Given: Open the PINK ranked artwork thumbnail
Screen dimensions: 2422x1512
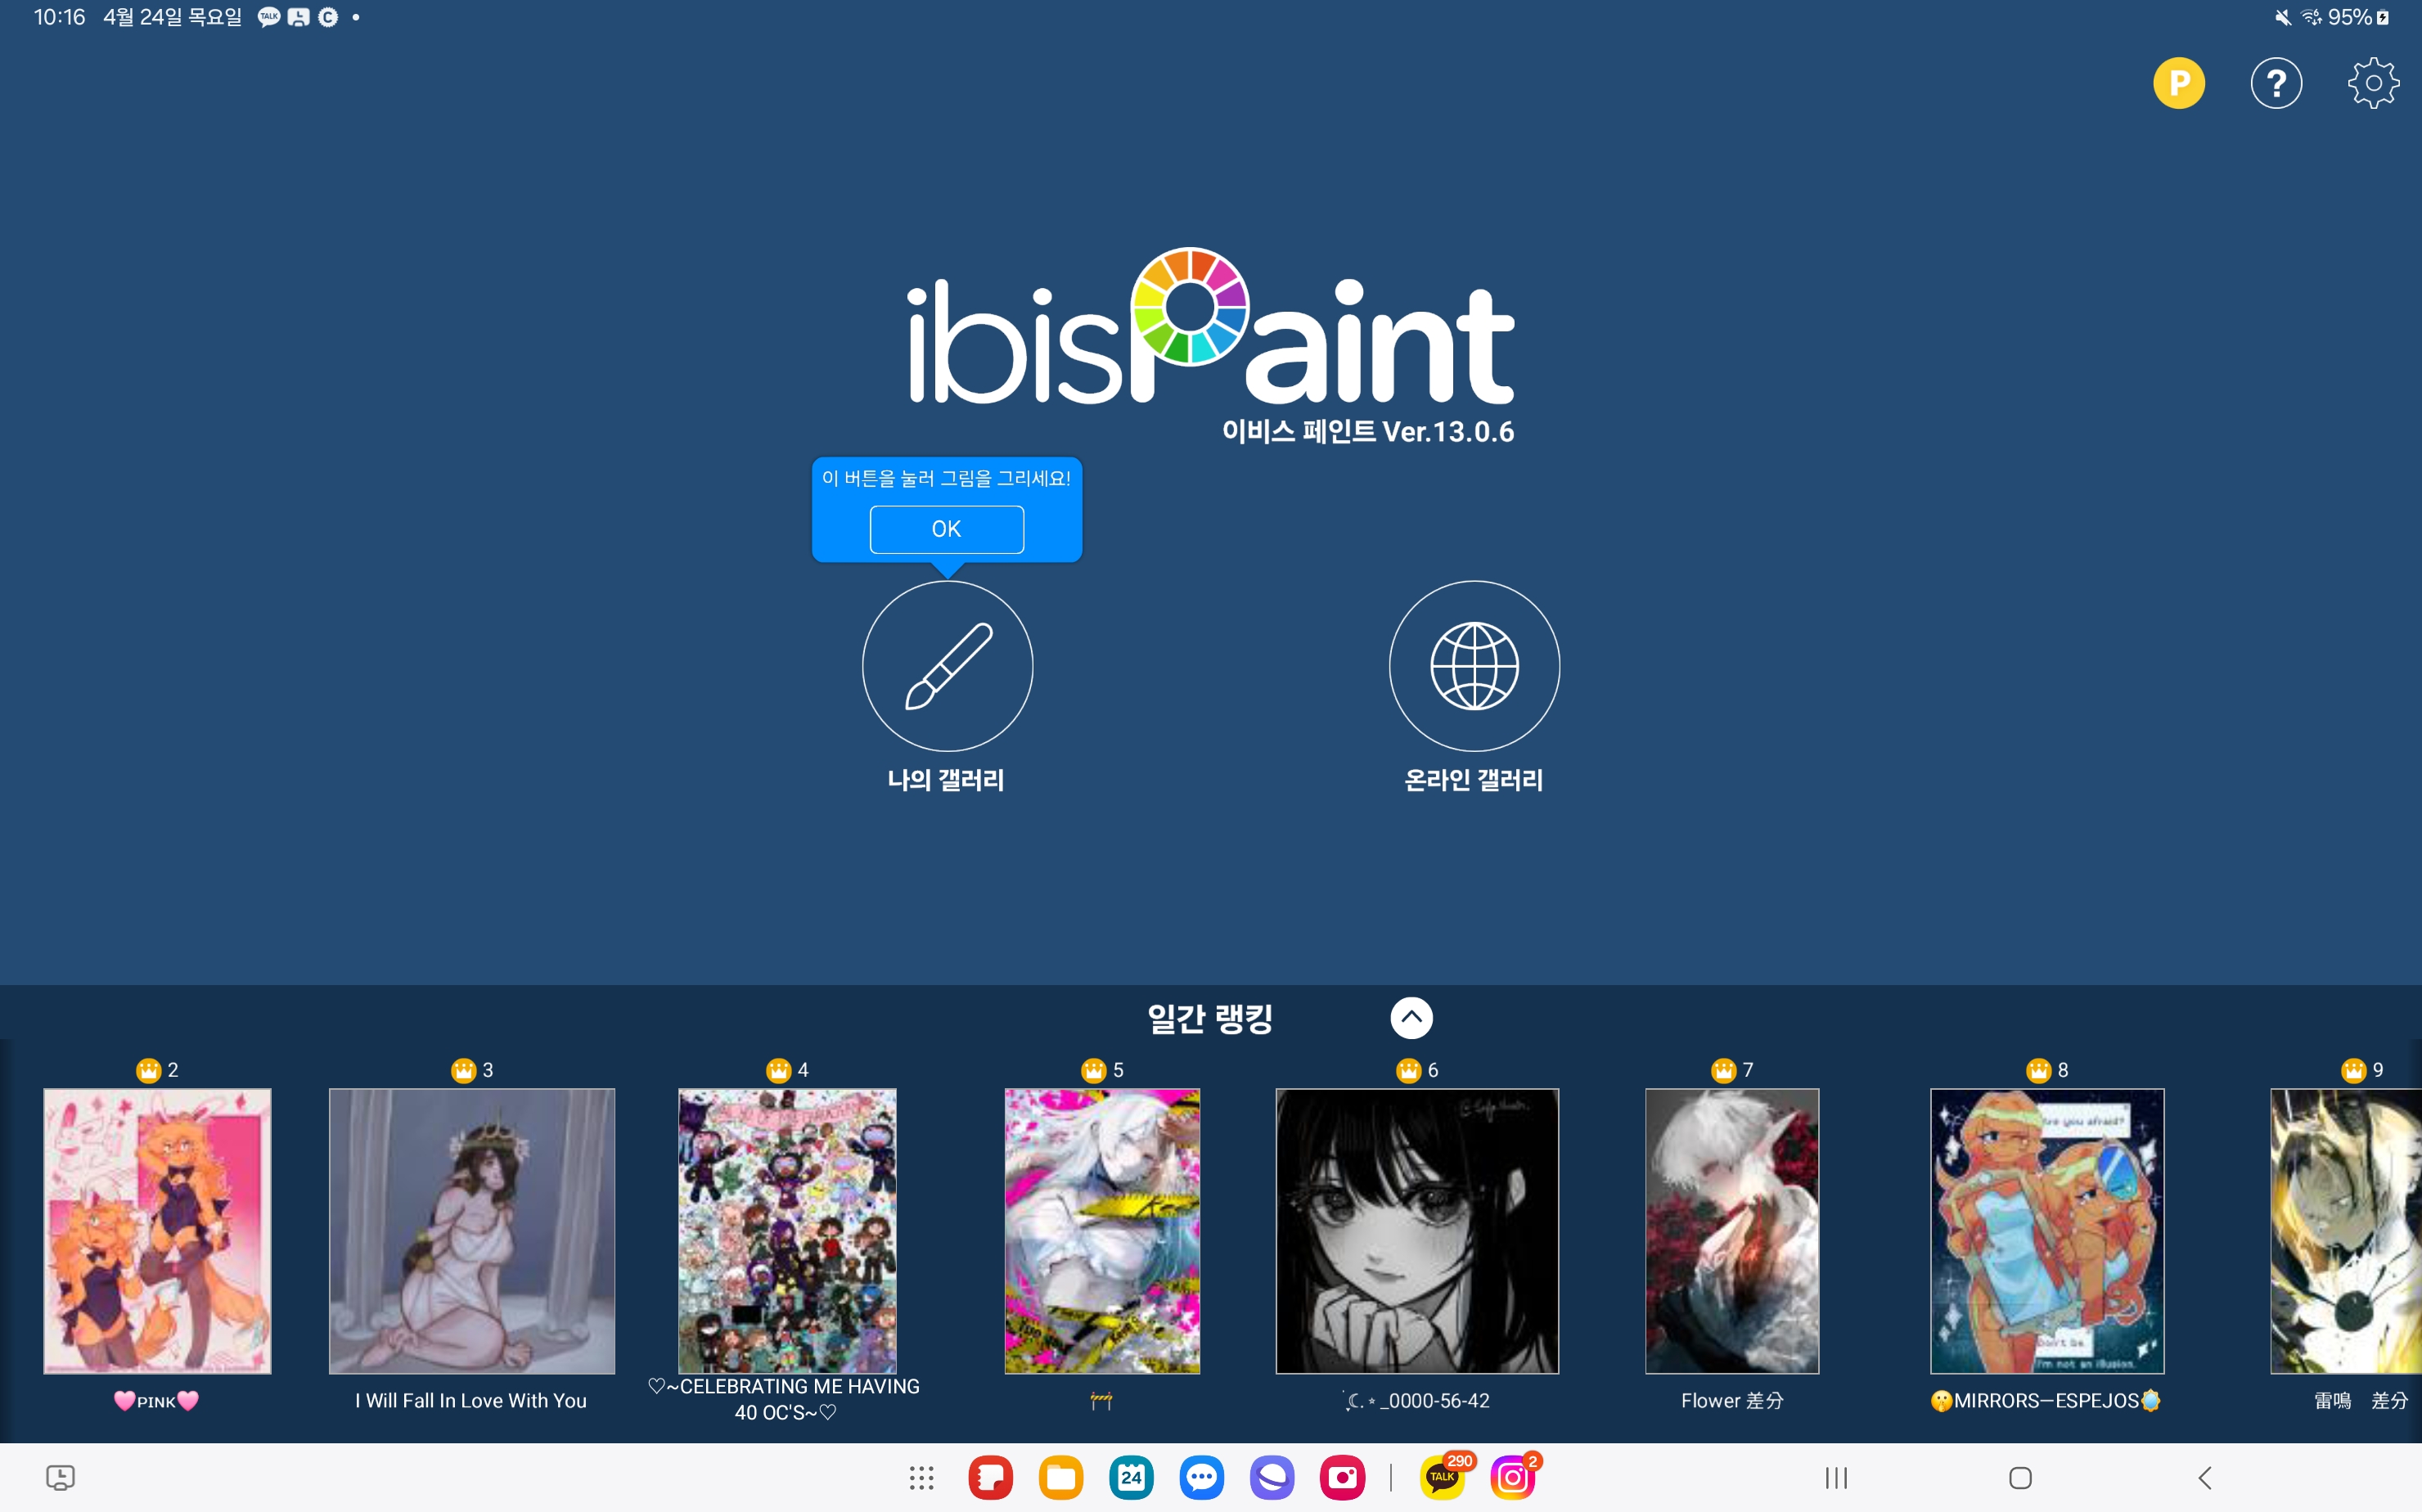Looking at the screenshot, I should click(157, 1230).
